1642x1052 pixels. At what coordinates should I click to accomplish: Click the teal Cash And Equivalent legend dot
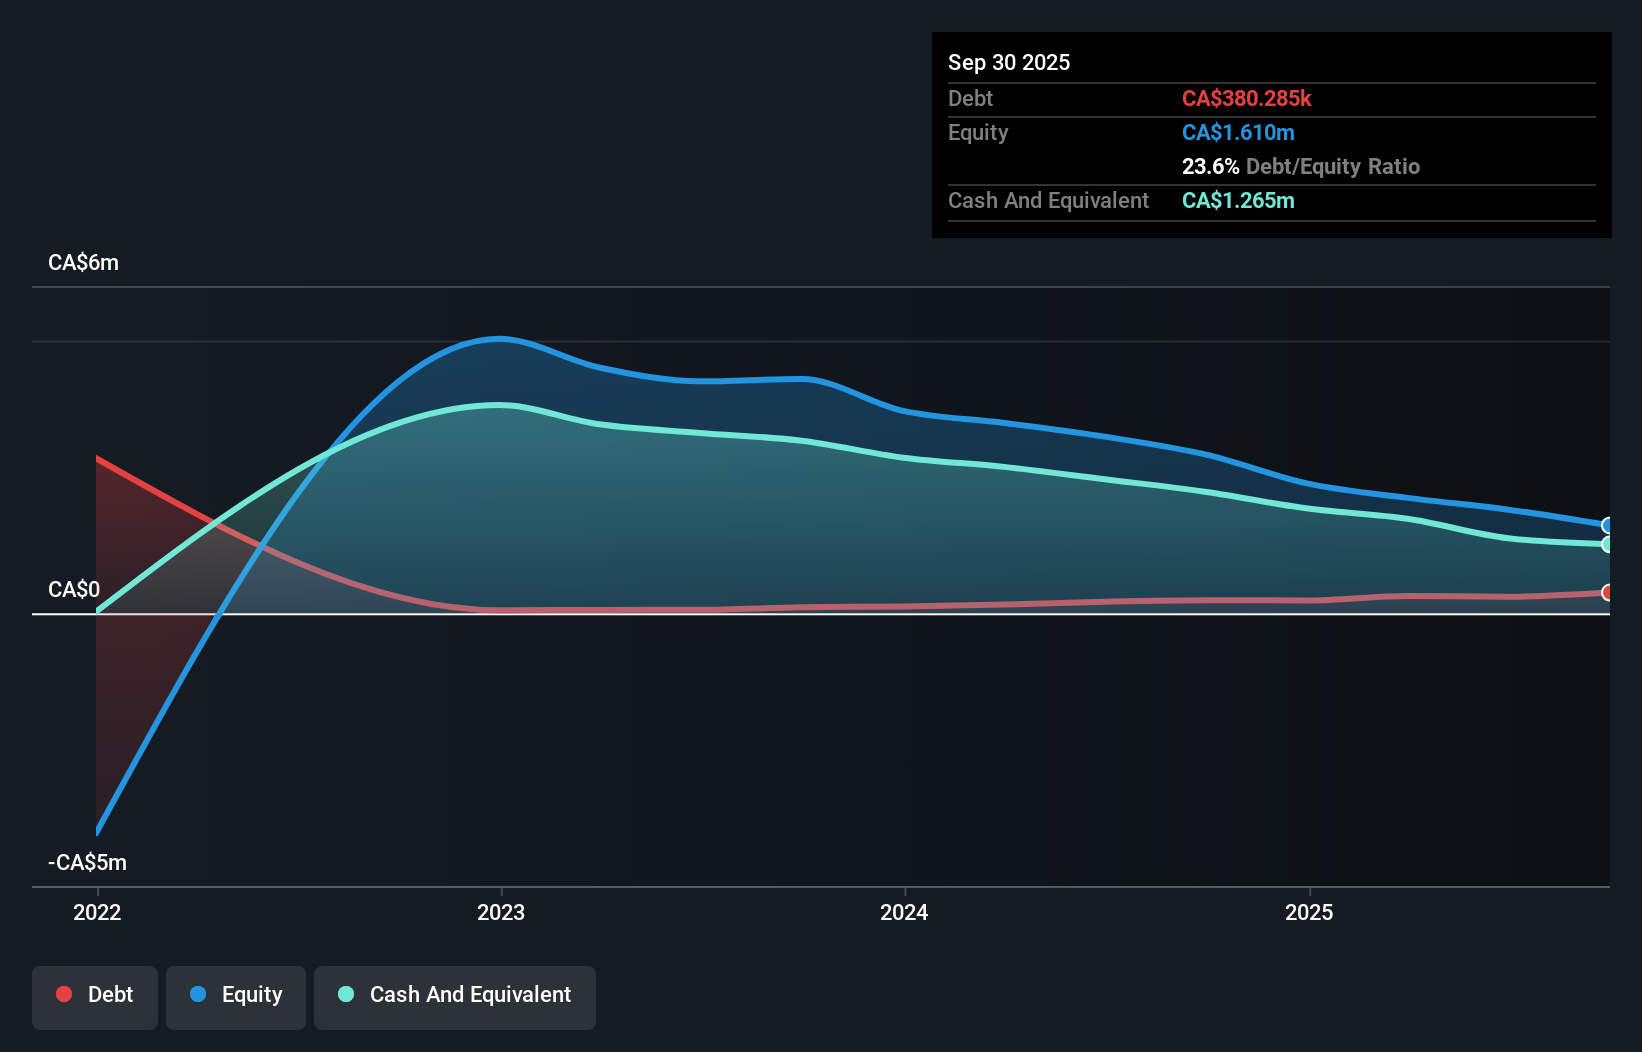(345, 994)
